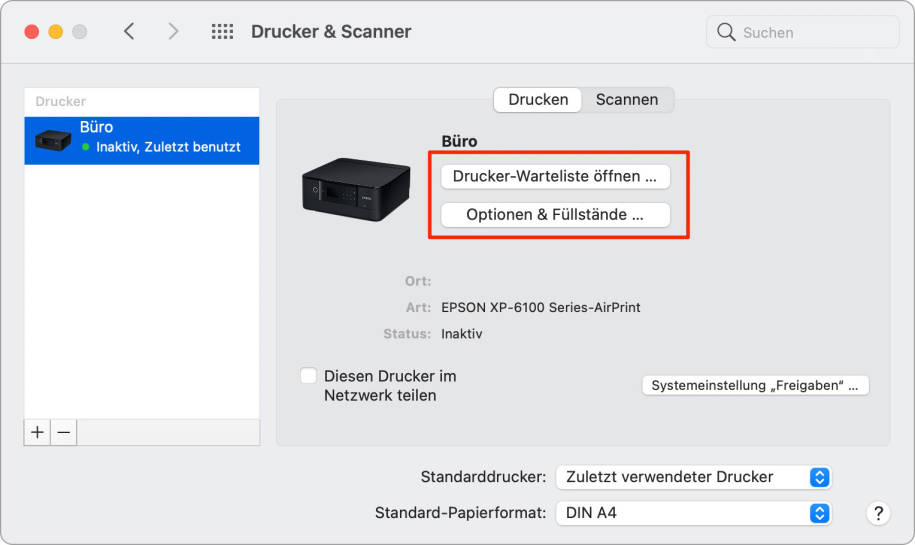Click the plus button to add printer
This screenshot has height=545, width=915.
click(x=38, y=432)
